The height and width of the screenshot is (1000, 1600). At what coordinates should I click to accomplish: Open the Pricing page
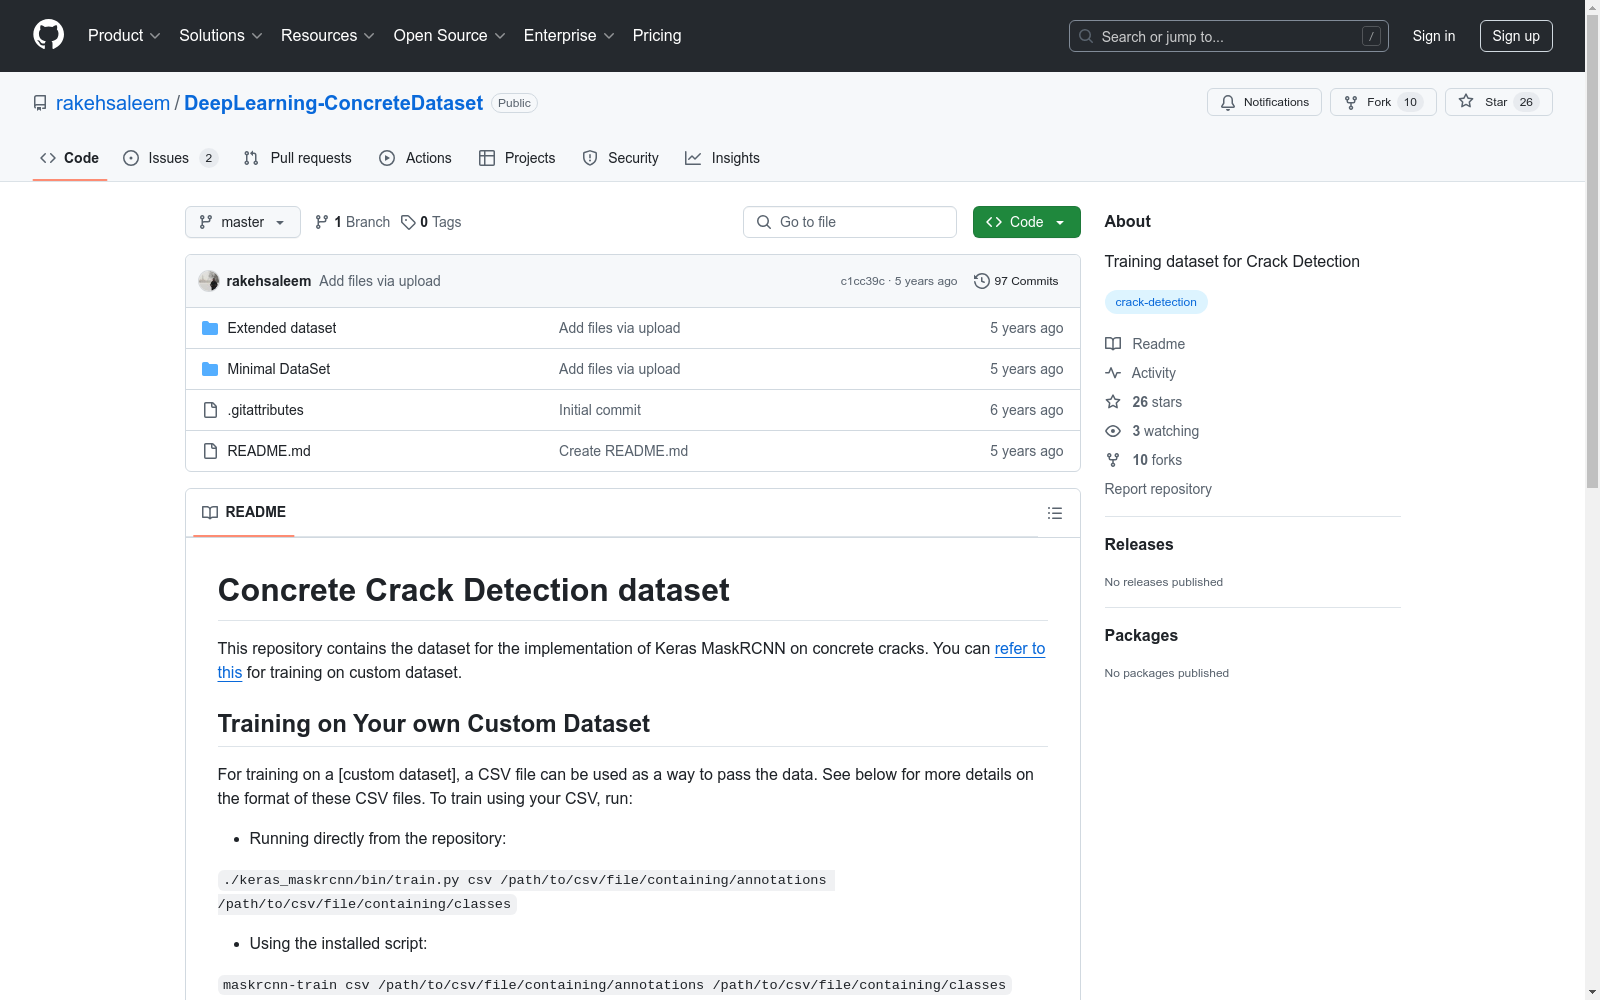click(657, 35)
